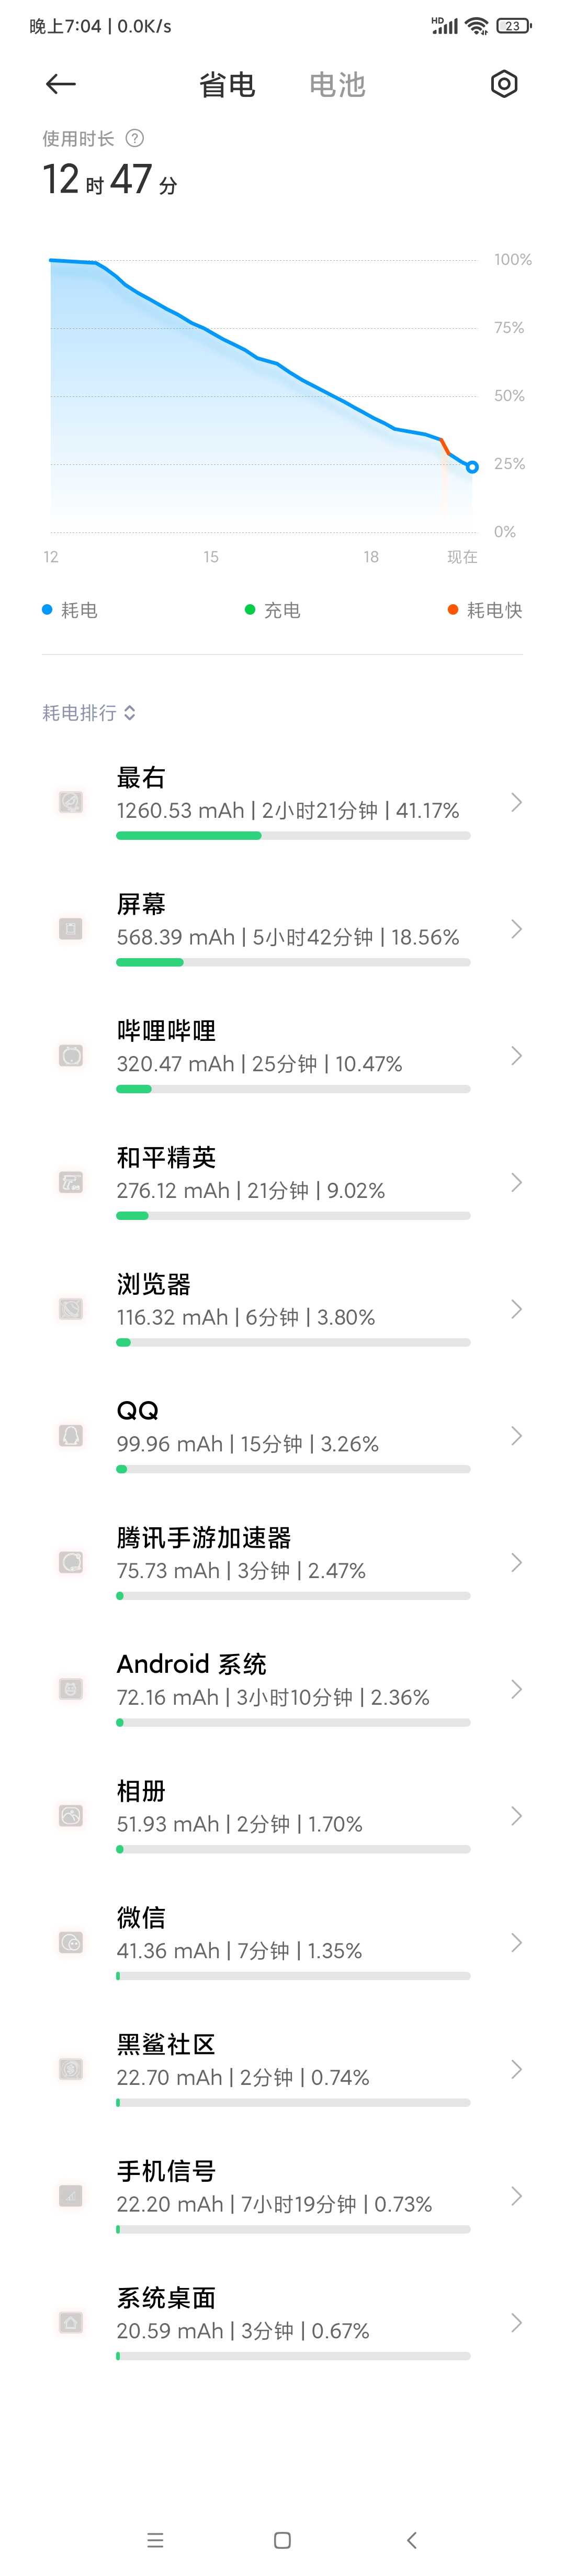
Task: Open 相册 power usage entry
Action: [282, 1816]
